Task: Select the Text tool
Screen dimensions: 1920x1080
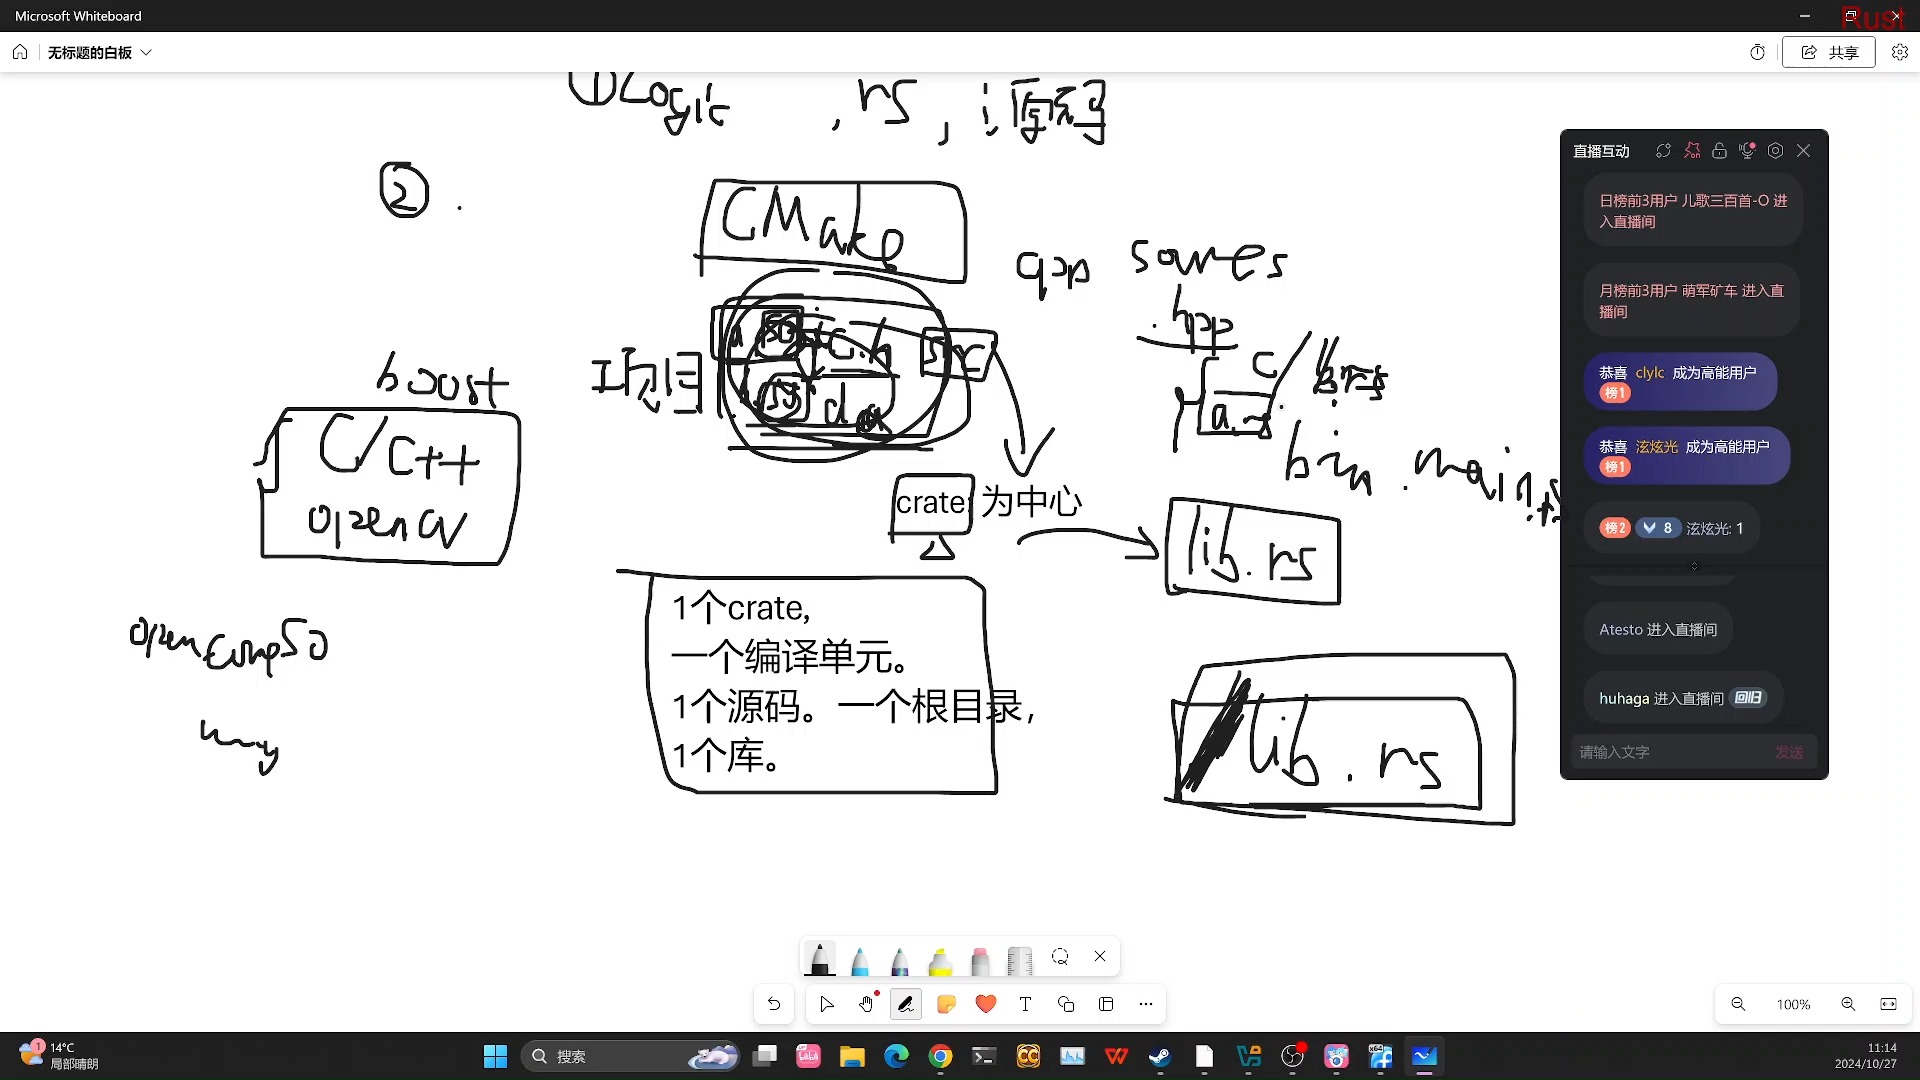Action: [1025, 1004]
